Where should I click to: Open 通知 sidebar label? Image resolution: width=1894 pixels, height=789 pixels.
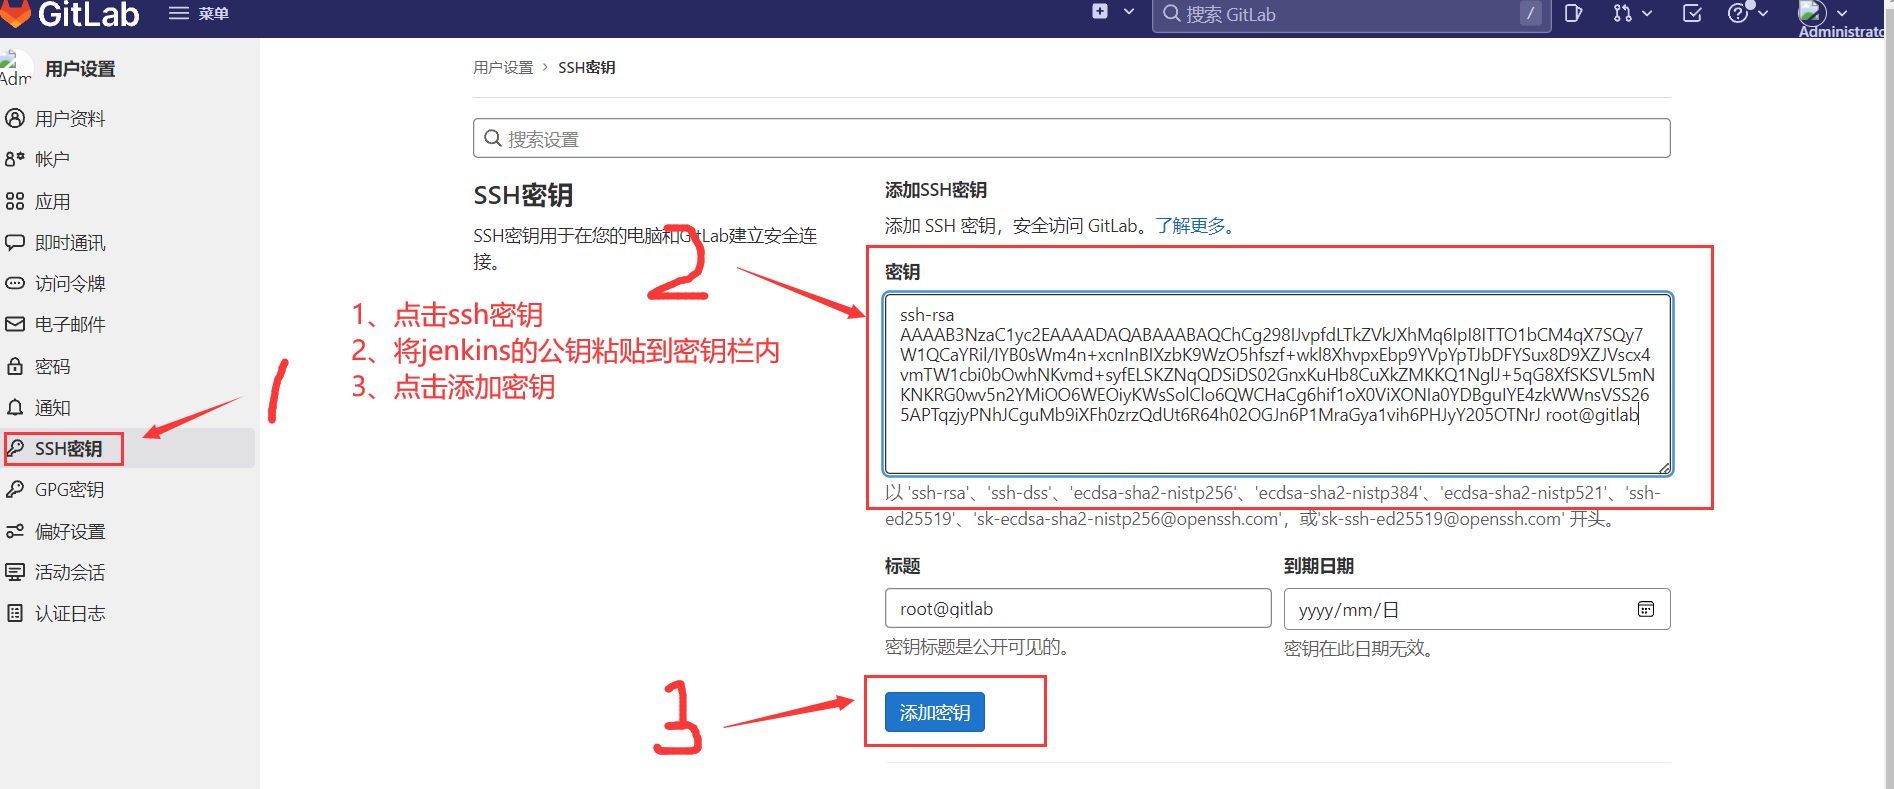pos(53,407)
